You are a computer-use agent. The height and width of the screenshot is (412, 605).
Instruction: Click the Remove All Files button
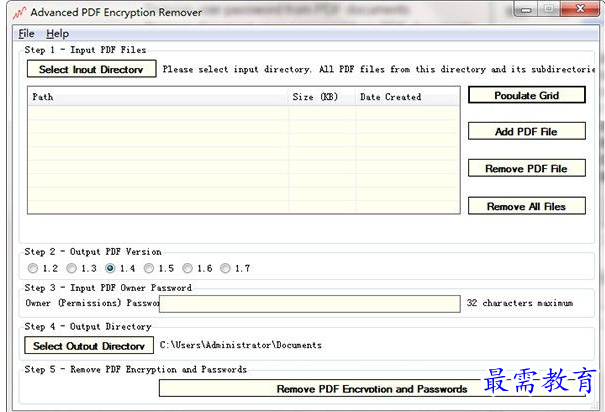tap(527, 206)
